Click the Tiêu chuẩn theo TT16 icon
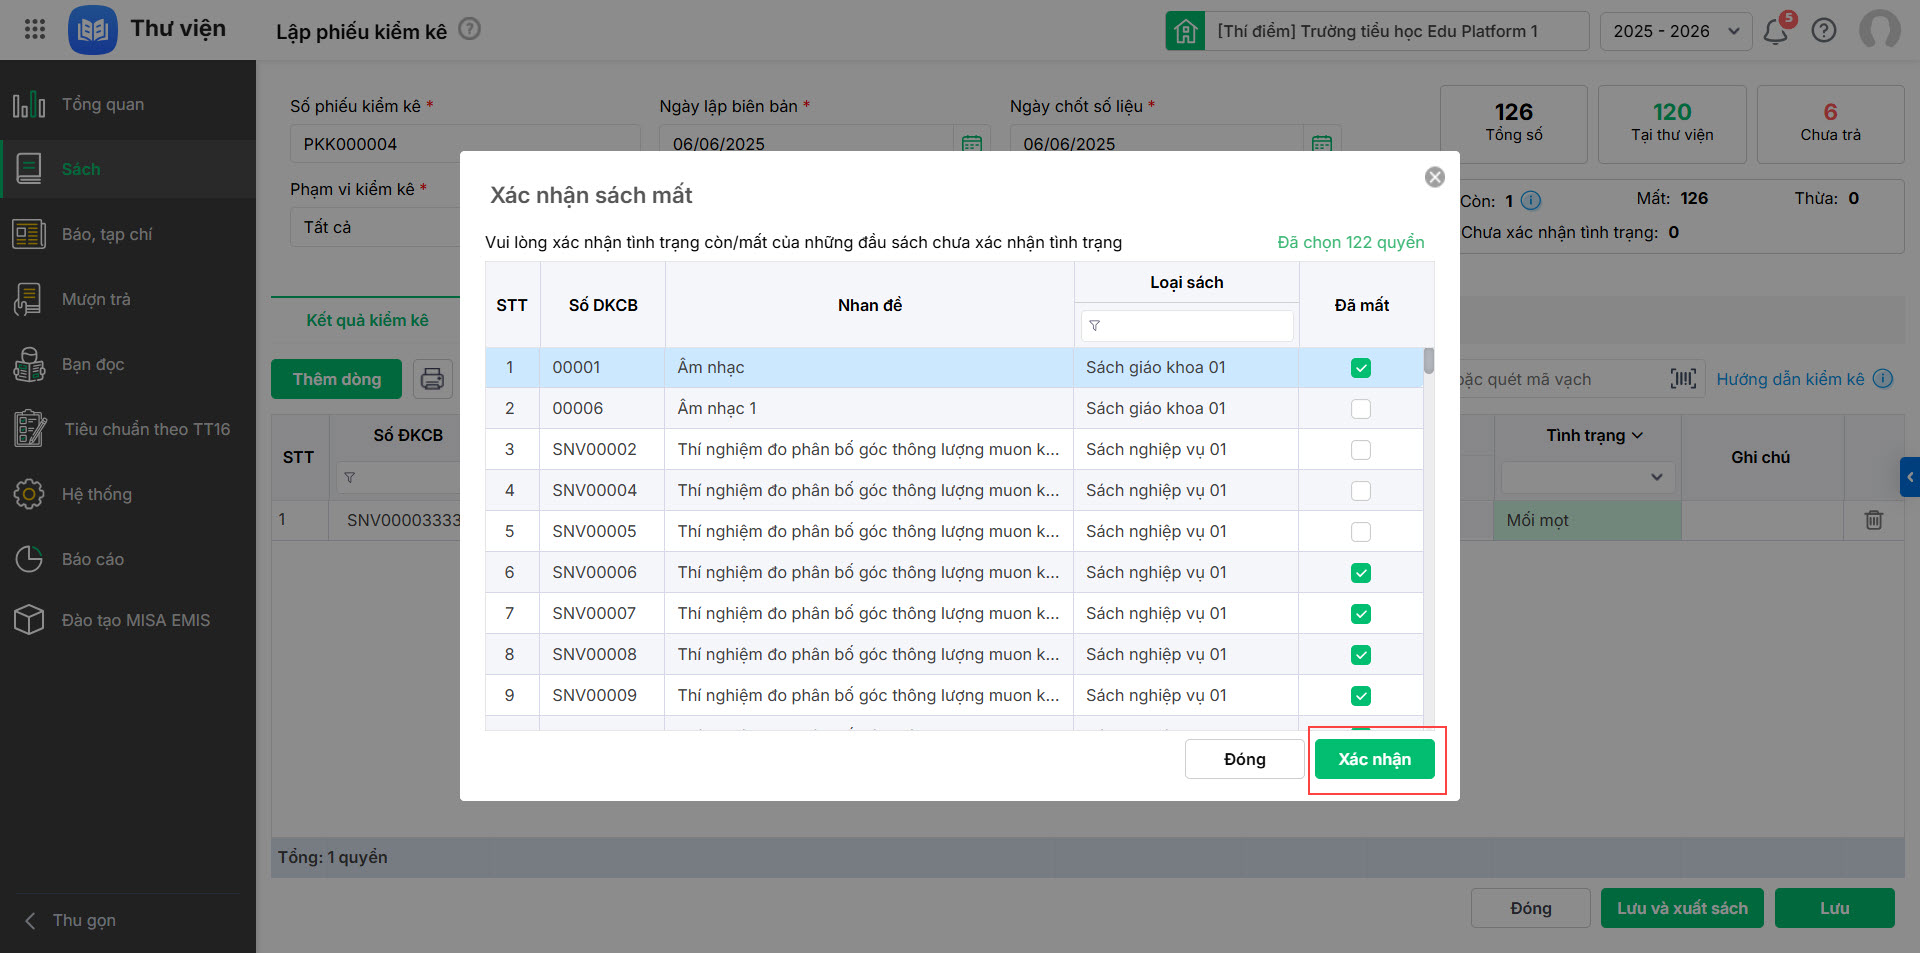1920x953 pixels. pyautogui.click(x=30, y=429)
